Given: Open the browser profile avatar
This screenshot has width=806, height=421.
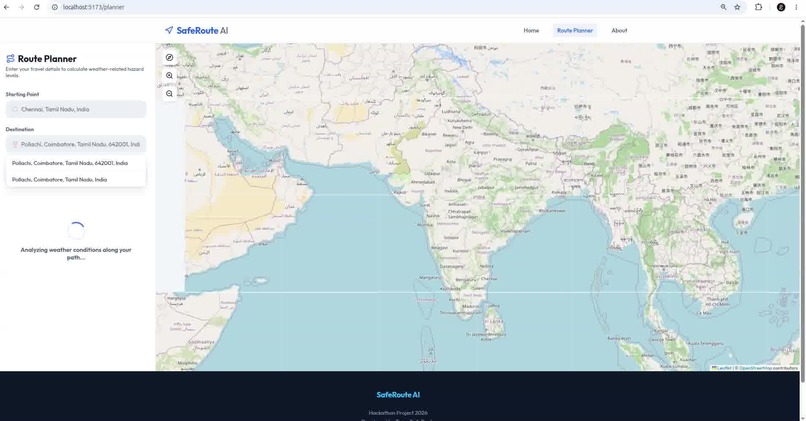Looking at the screenshot, I should [781, 7].
